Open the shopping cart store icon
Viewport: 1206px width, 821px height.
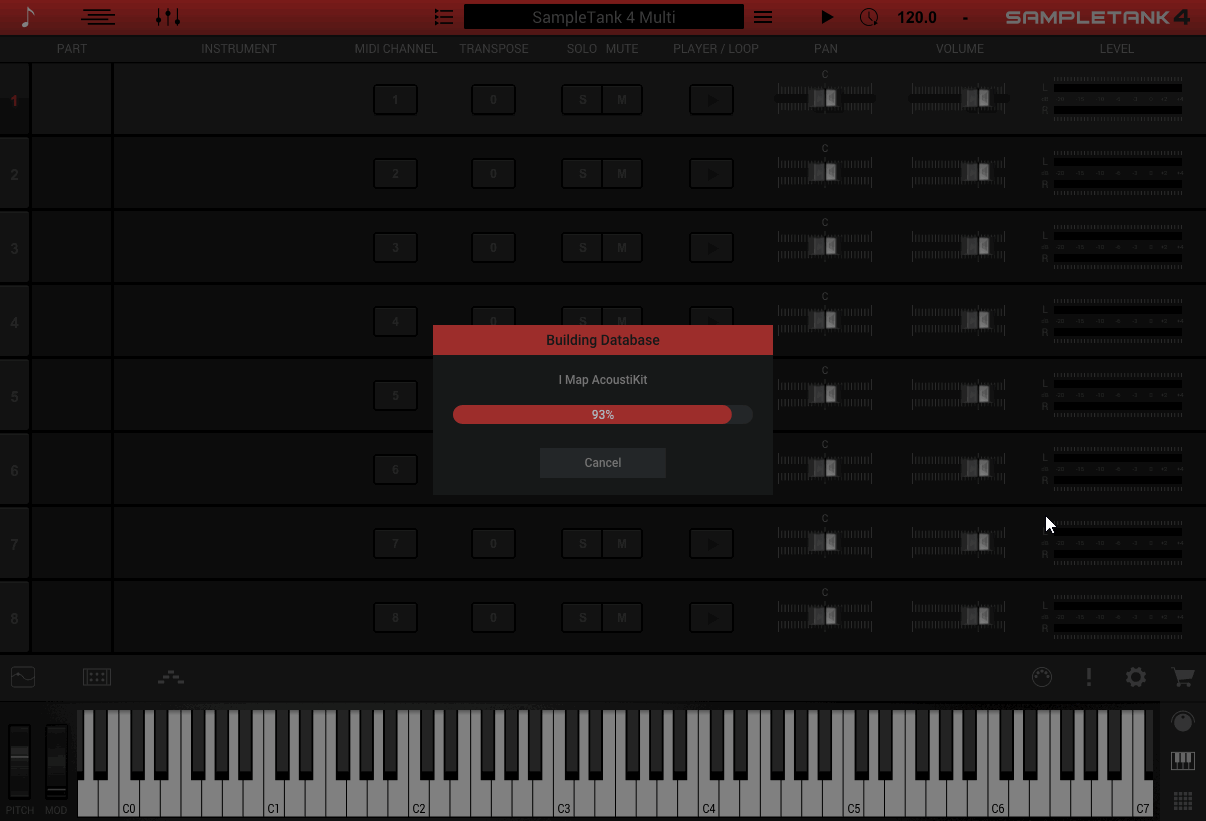(x=1183, y=677)
